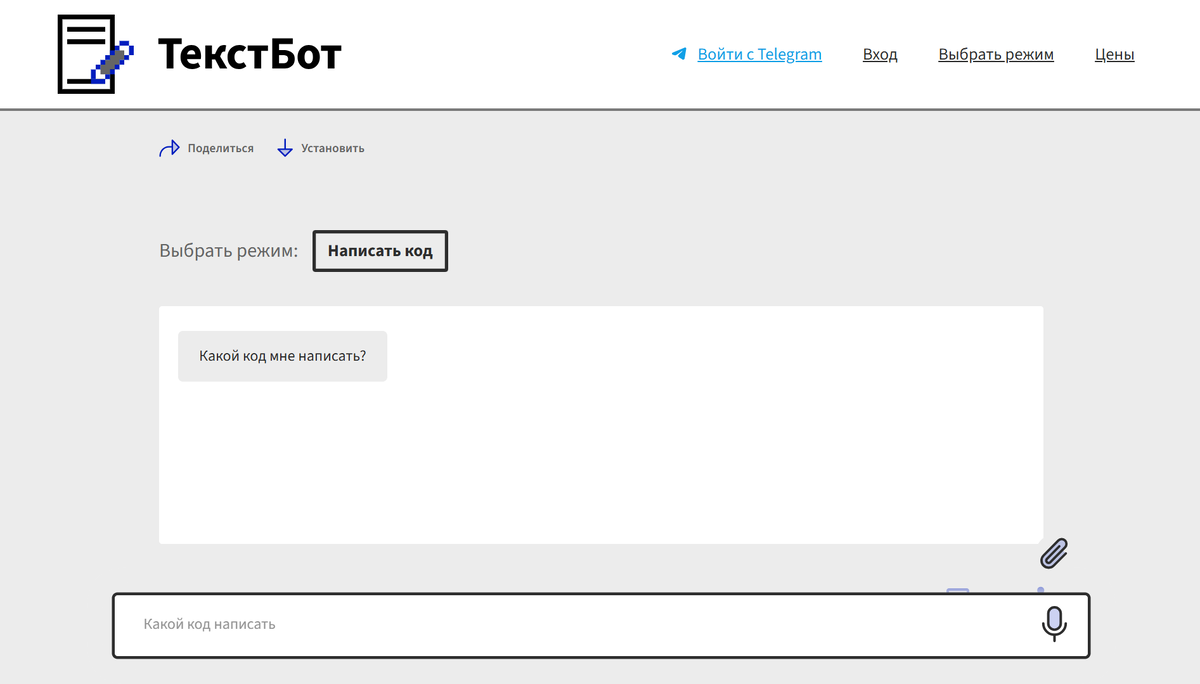
Task: Click the Установить text label
Action: (x=333, y=148)
